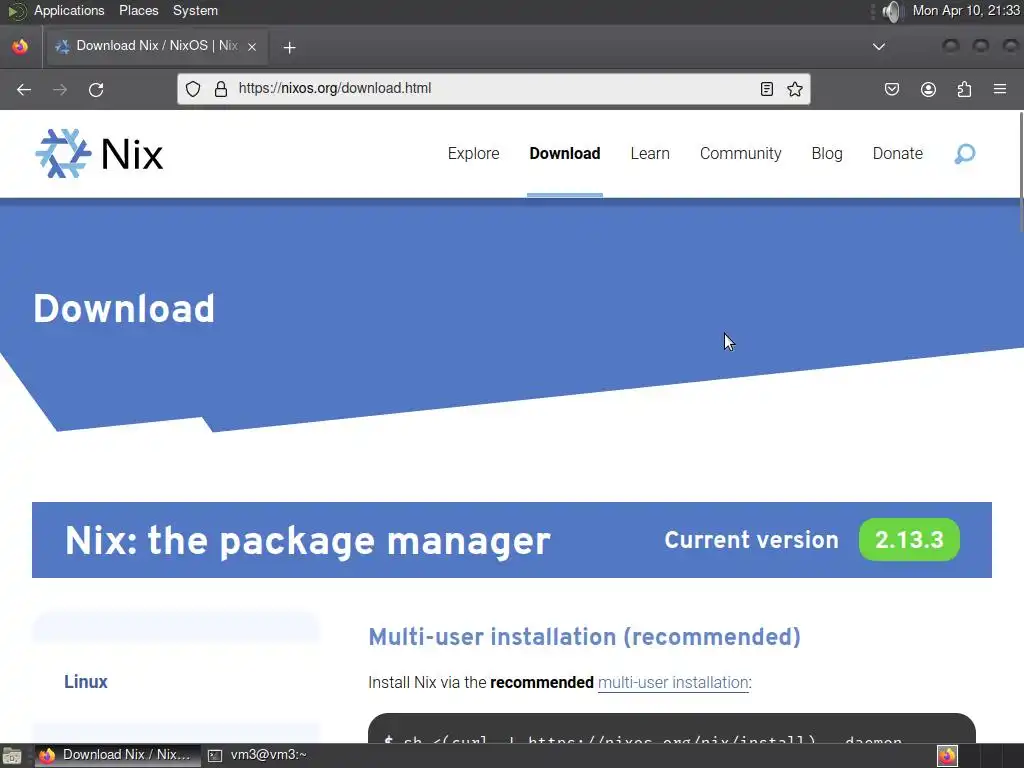1024x768 pixels.
Task: Open the extensions puzzle icon
Action: (964, 89)
